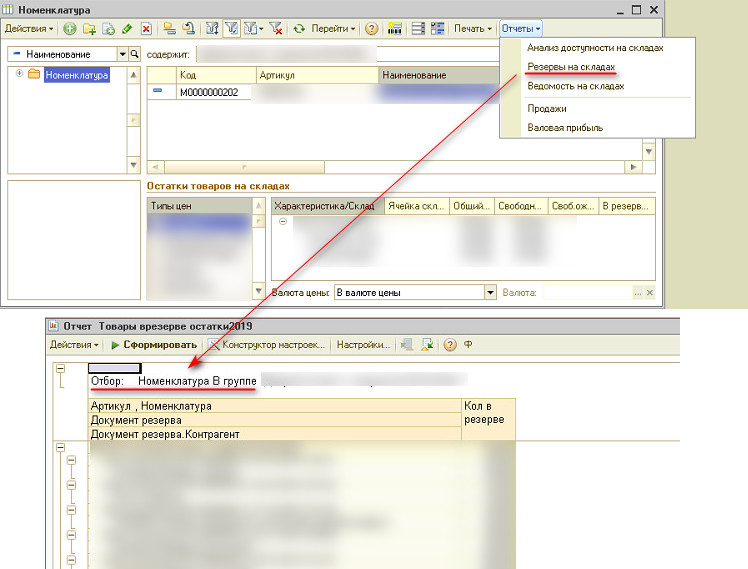Click the Disable filter funnel icon
The image size is (748, 569).
275,29
